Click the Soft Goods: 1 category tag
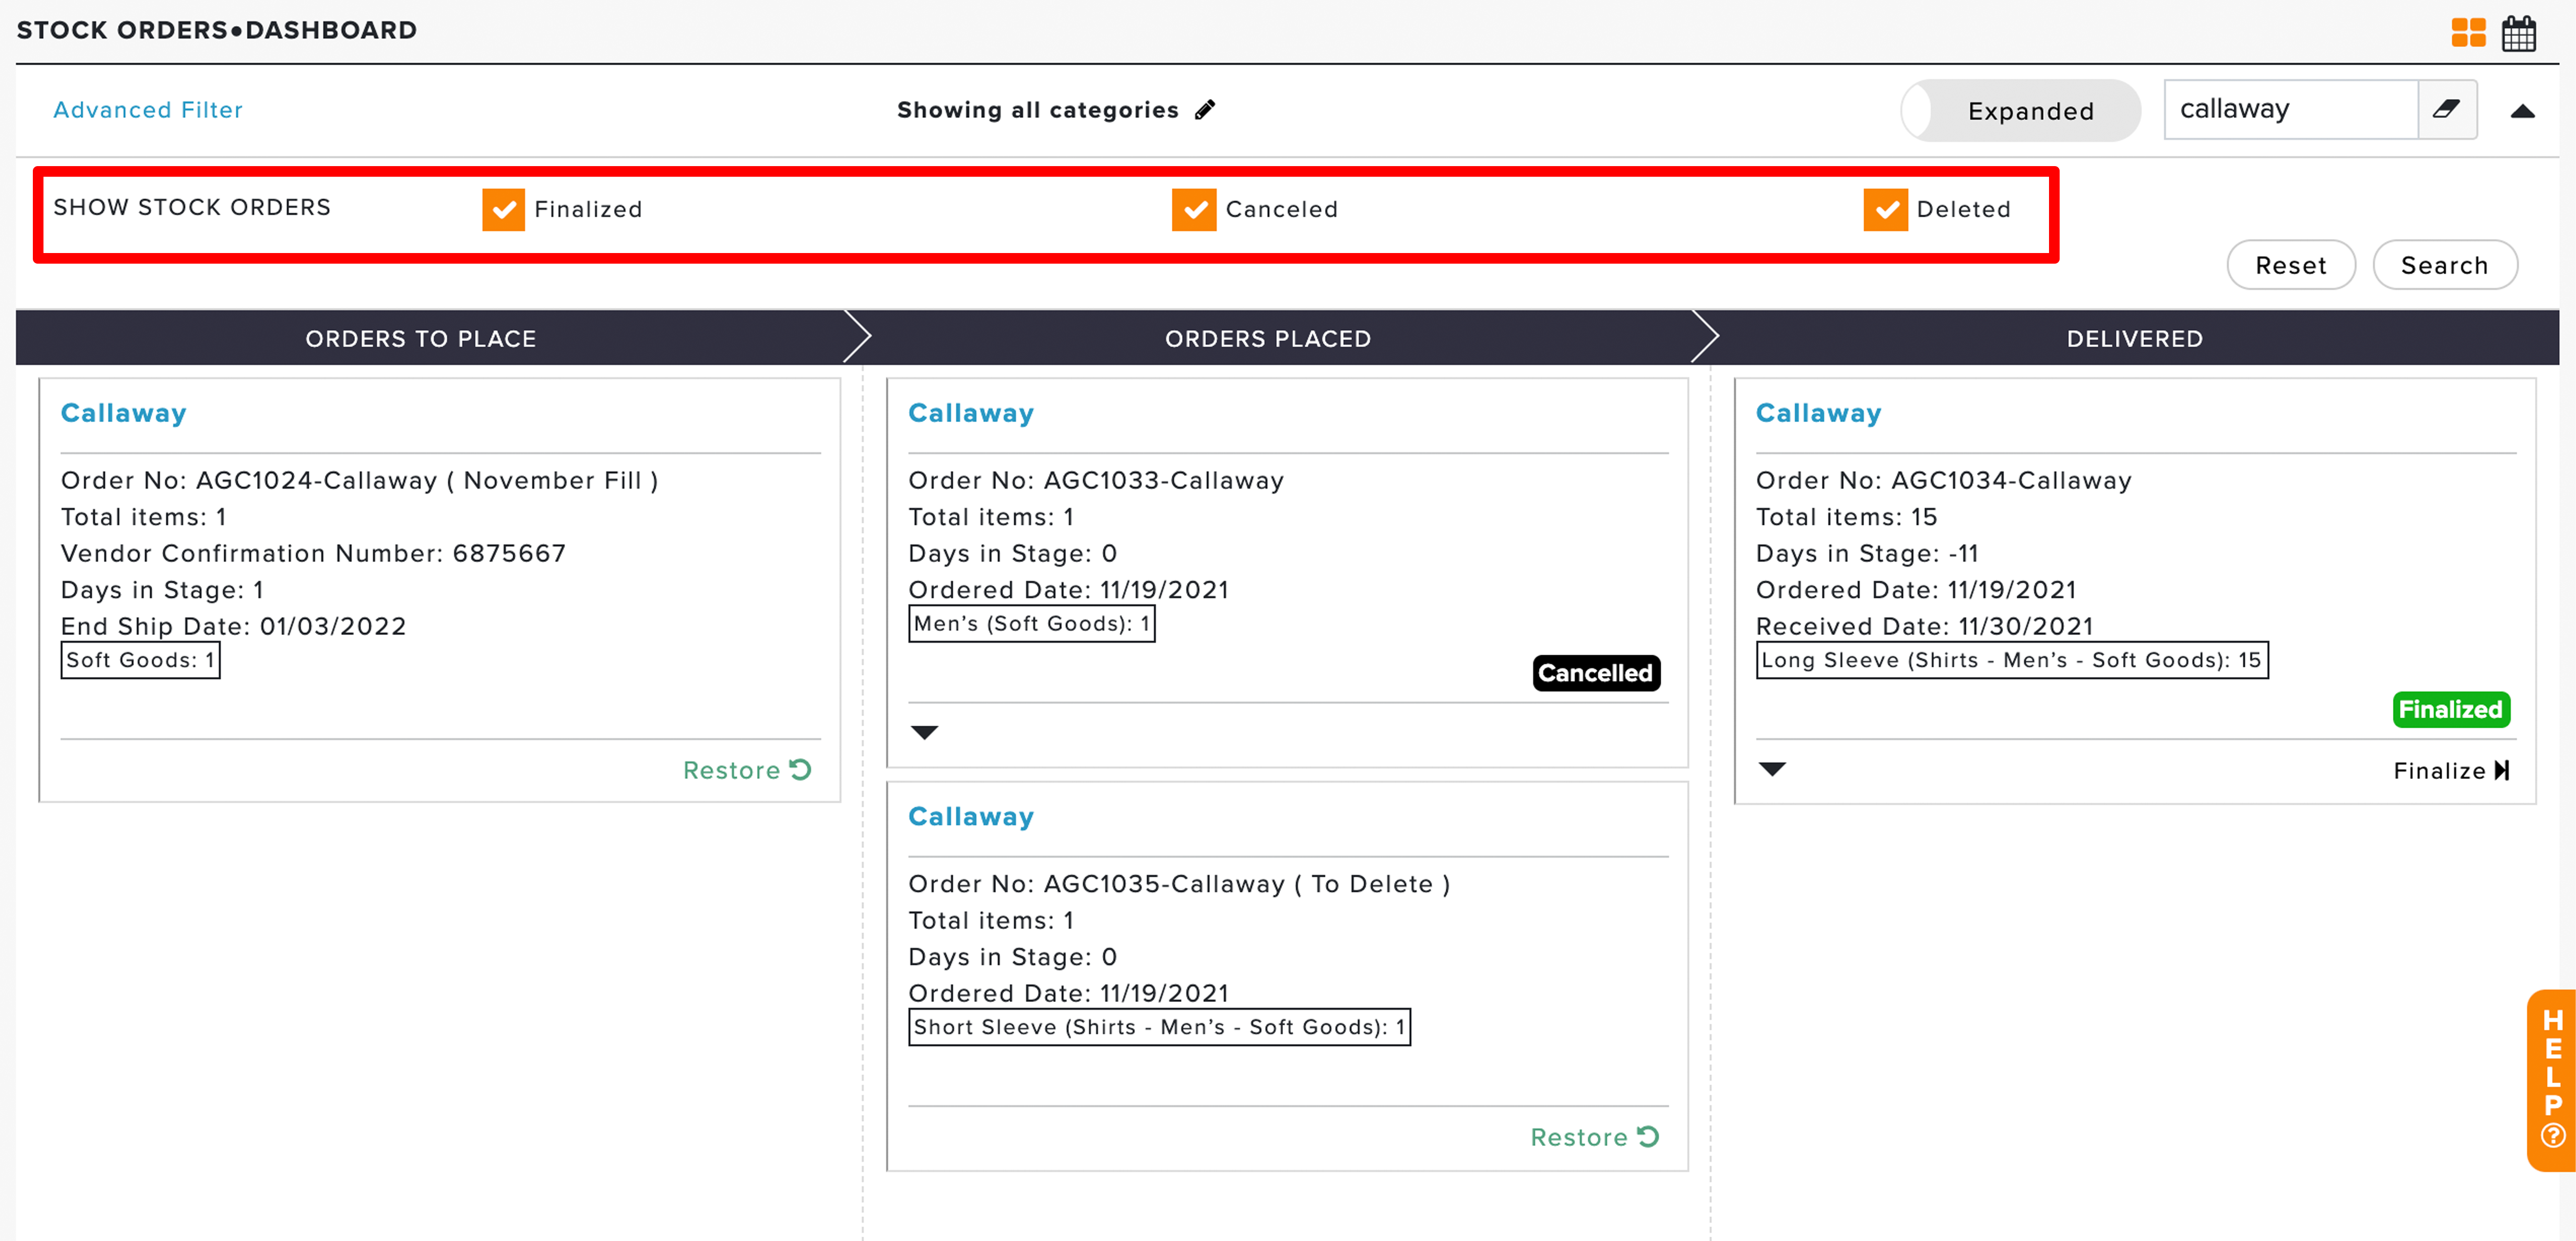The image size is (2576, 1241). tap(140, 660)
